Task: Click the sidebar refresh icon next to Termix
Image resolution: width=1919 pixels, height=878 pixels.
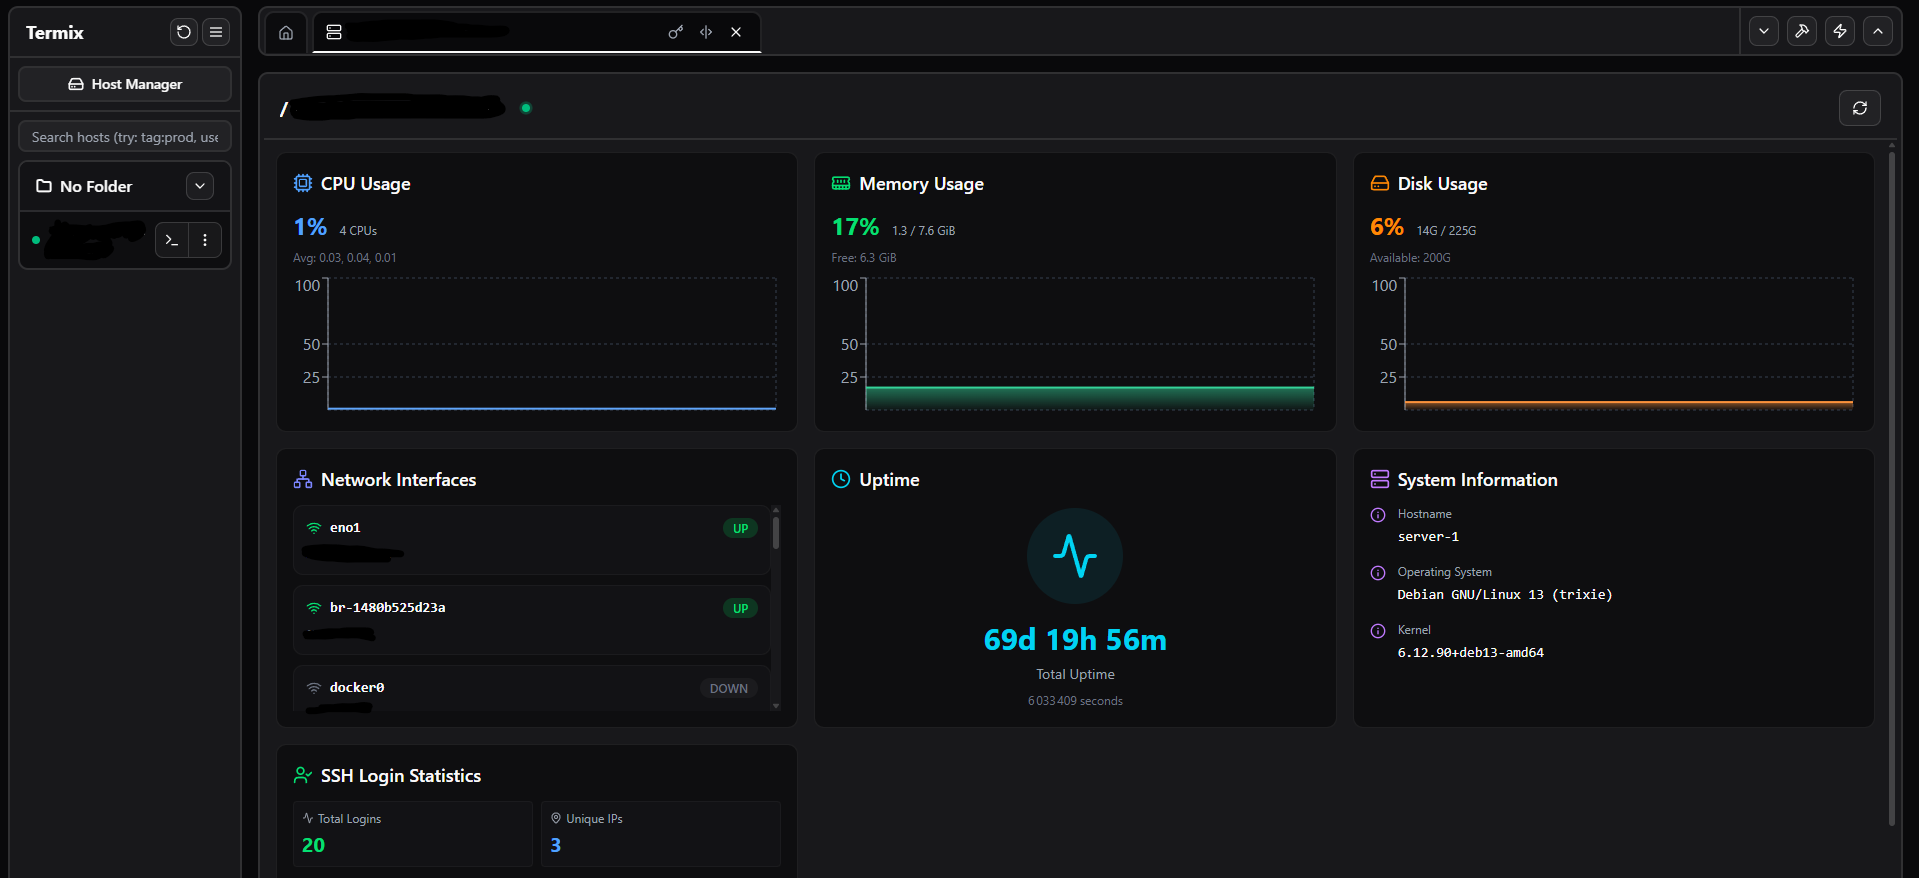Action: 184,32
